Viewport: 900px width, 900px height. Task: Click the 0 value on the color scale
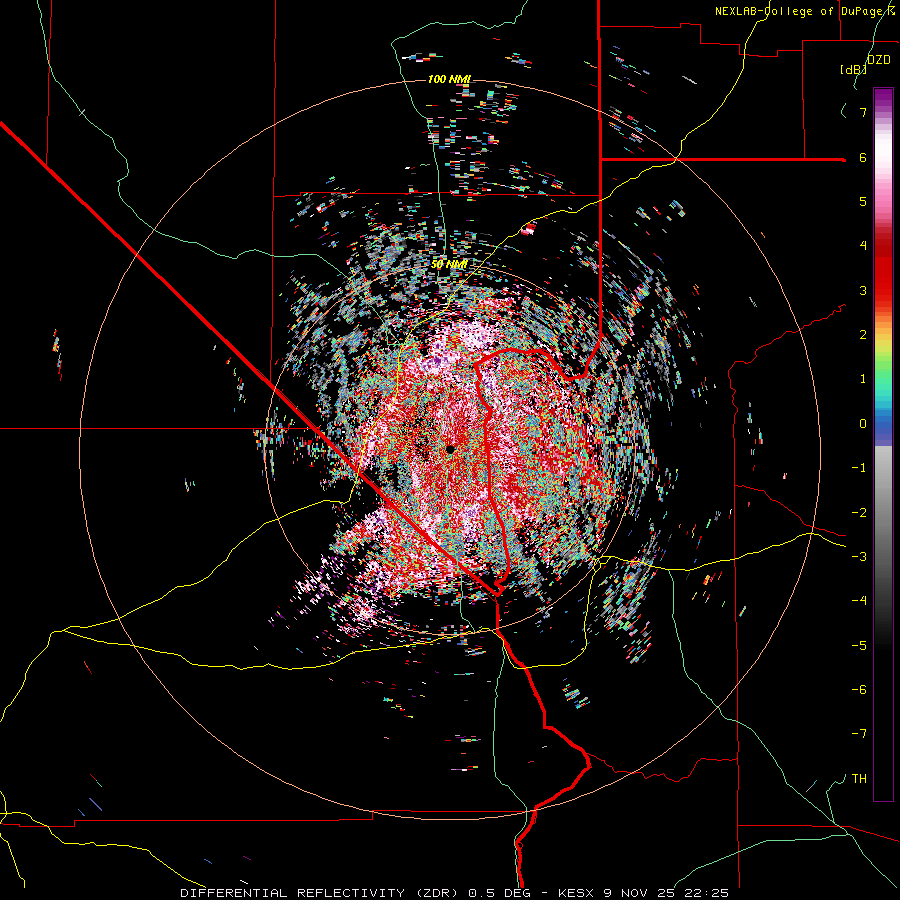[x=863, y=424]
